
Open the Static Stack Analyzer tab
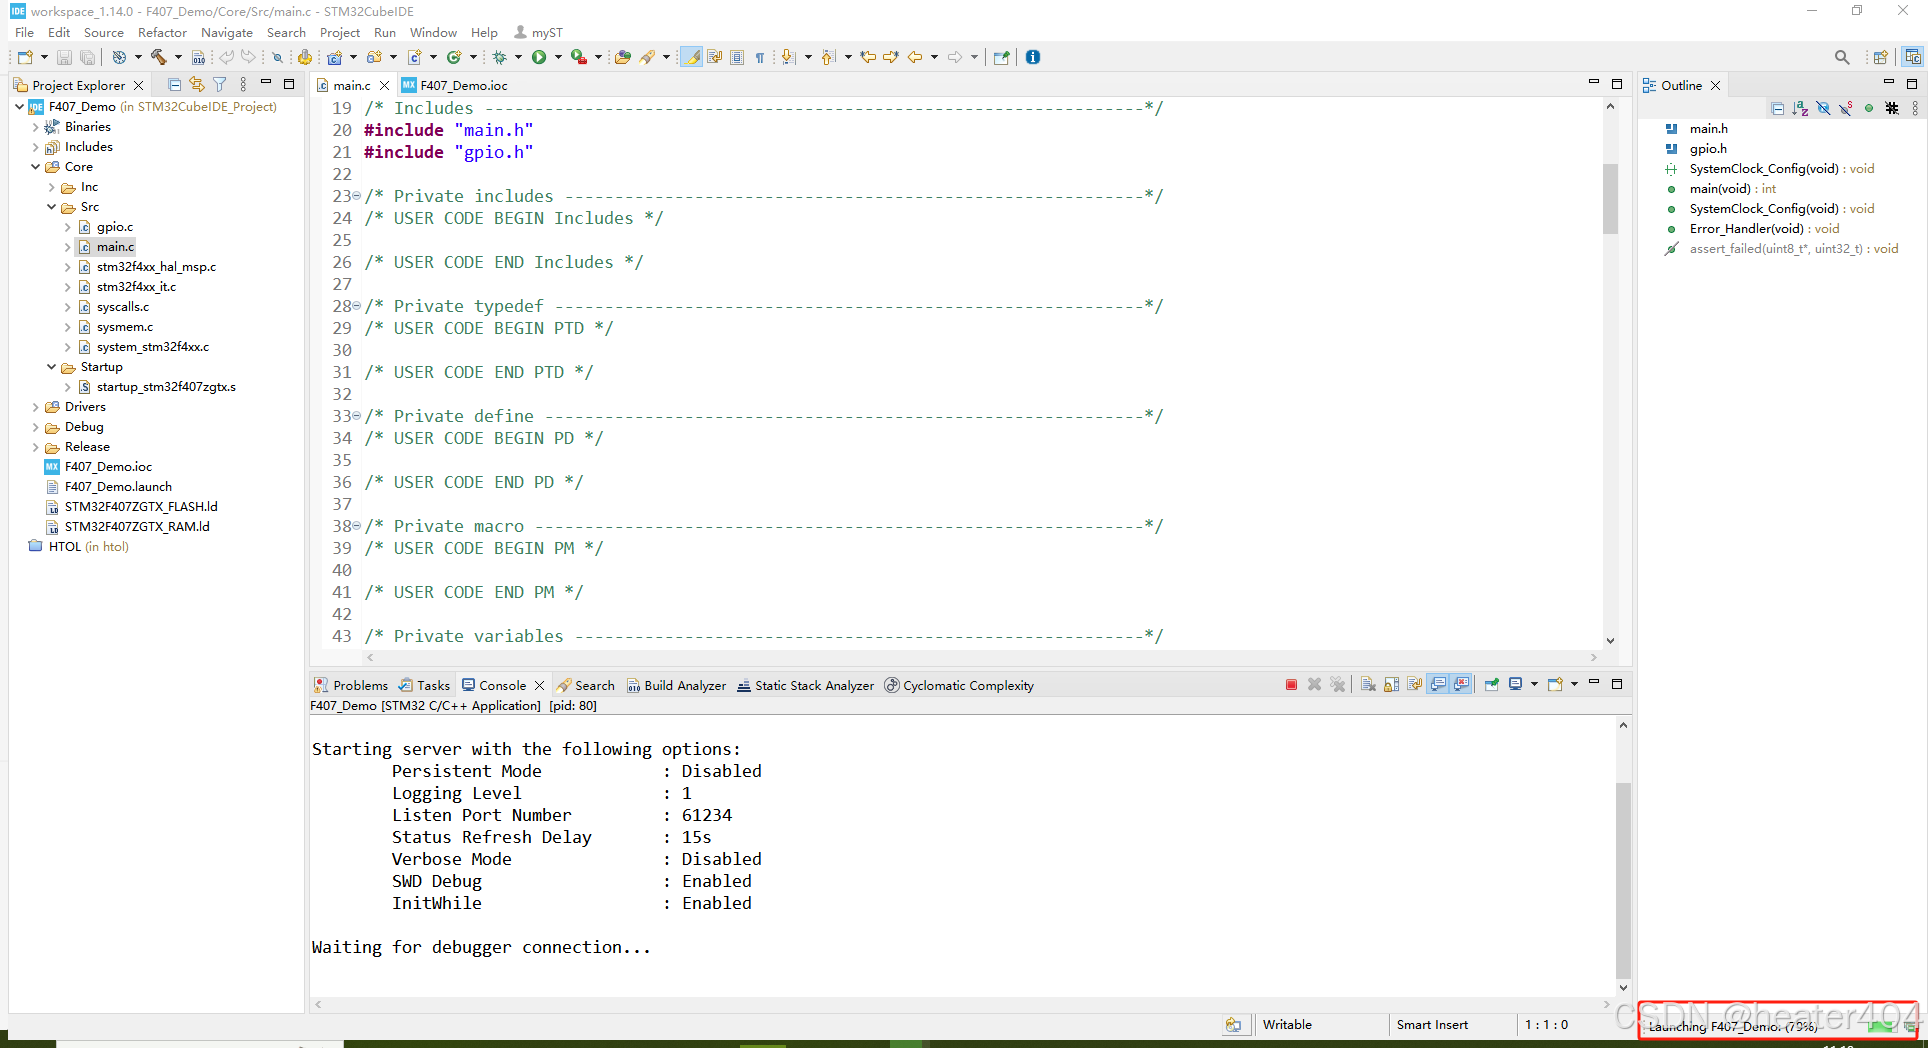pos(805,685)
